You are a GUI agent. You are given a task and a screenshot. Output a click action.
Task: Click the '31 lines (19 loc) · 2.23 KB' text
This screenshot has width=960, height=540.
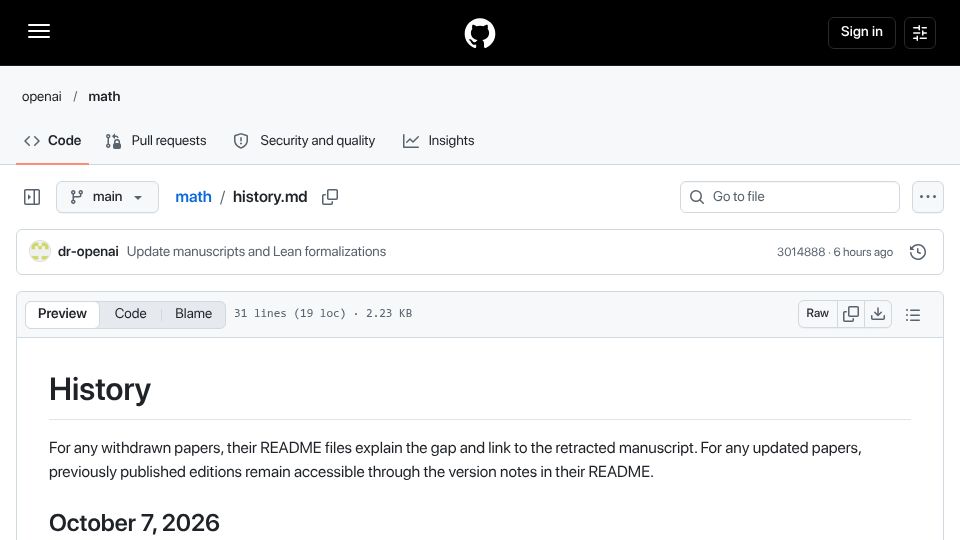pos(323,313)
